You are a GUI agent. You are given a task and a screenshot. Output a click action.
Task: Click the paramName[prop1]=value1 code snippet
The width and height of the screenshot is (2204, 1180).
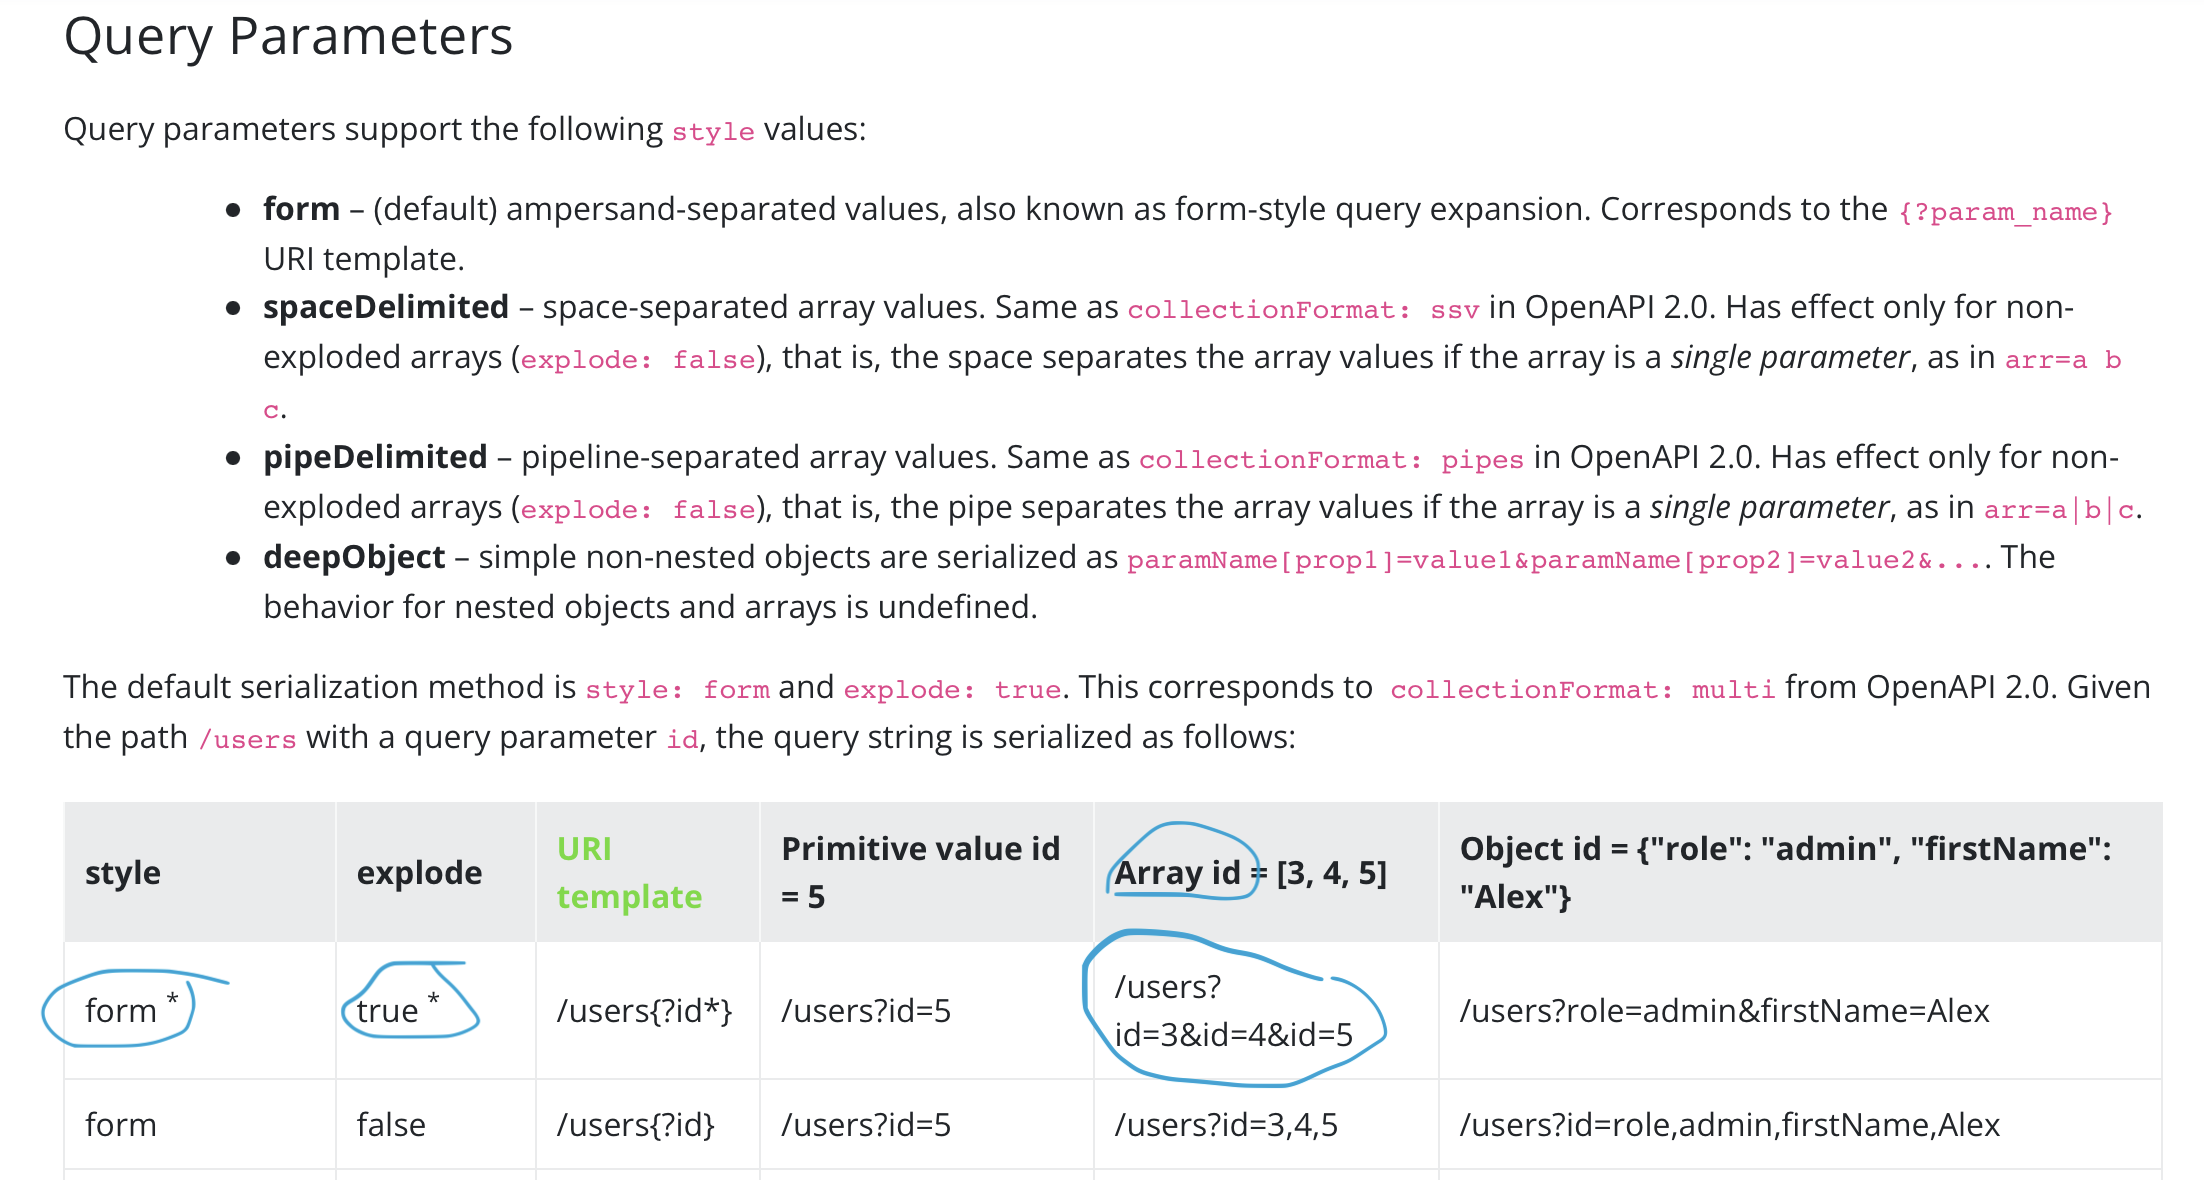coord(1320,559)
